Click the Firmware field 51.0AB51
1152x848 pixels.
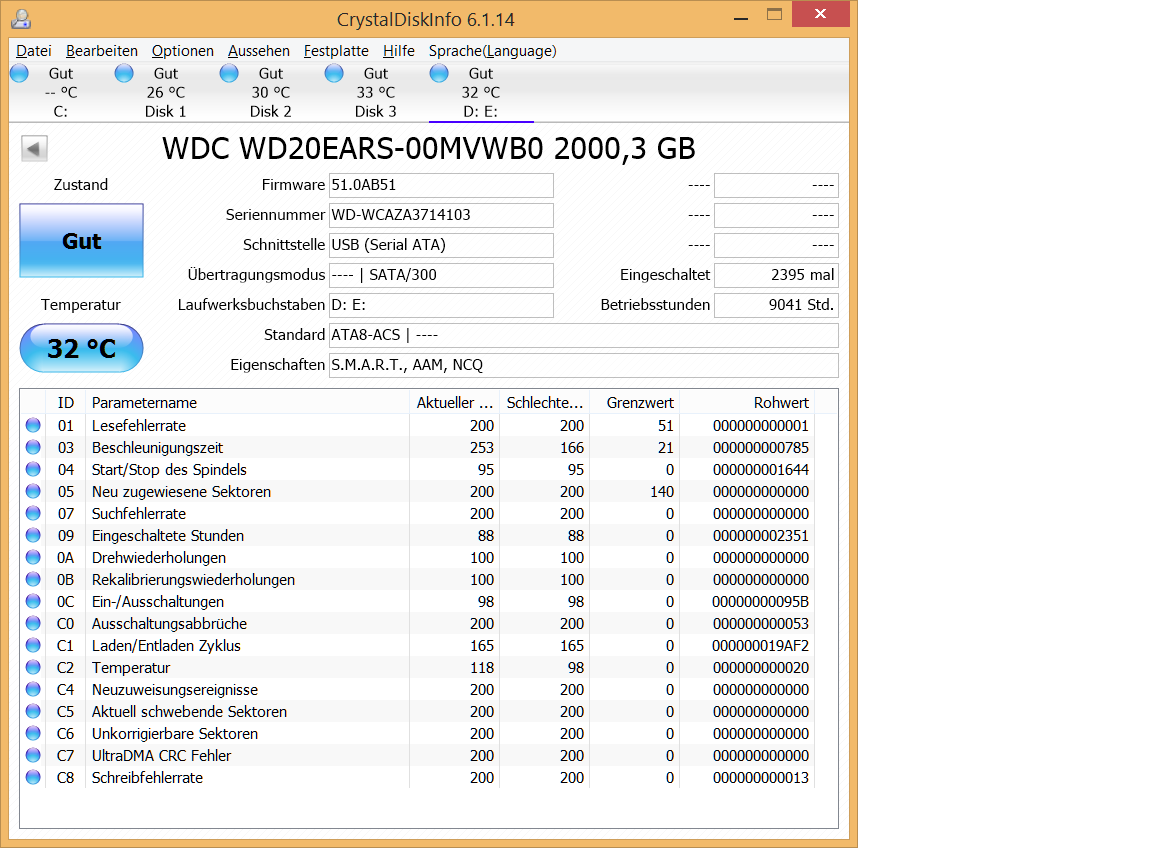pyautogui.click(x=441, y=185)
